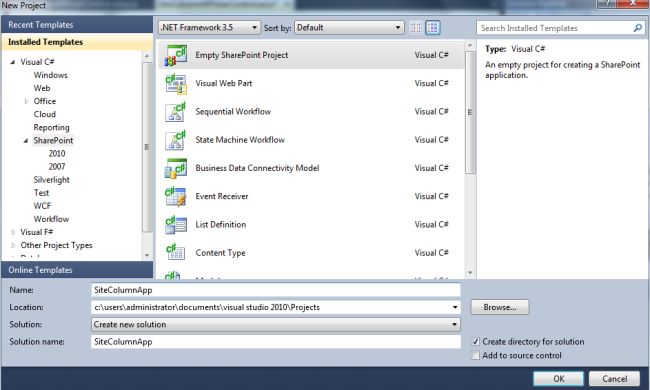Screen dimensions: 650x390
Task: Select the Test tree item
Action: [x=41, y=193]
